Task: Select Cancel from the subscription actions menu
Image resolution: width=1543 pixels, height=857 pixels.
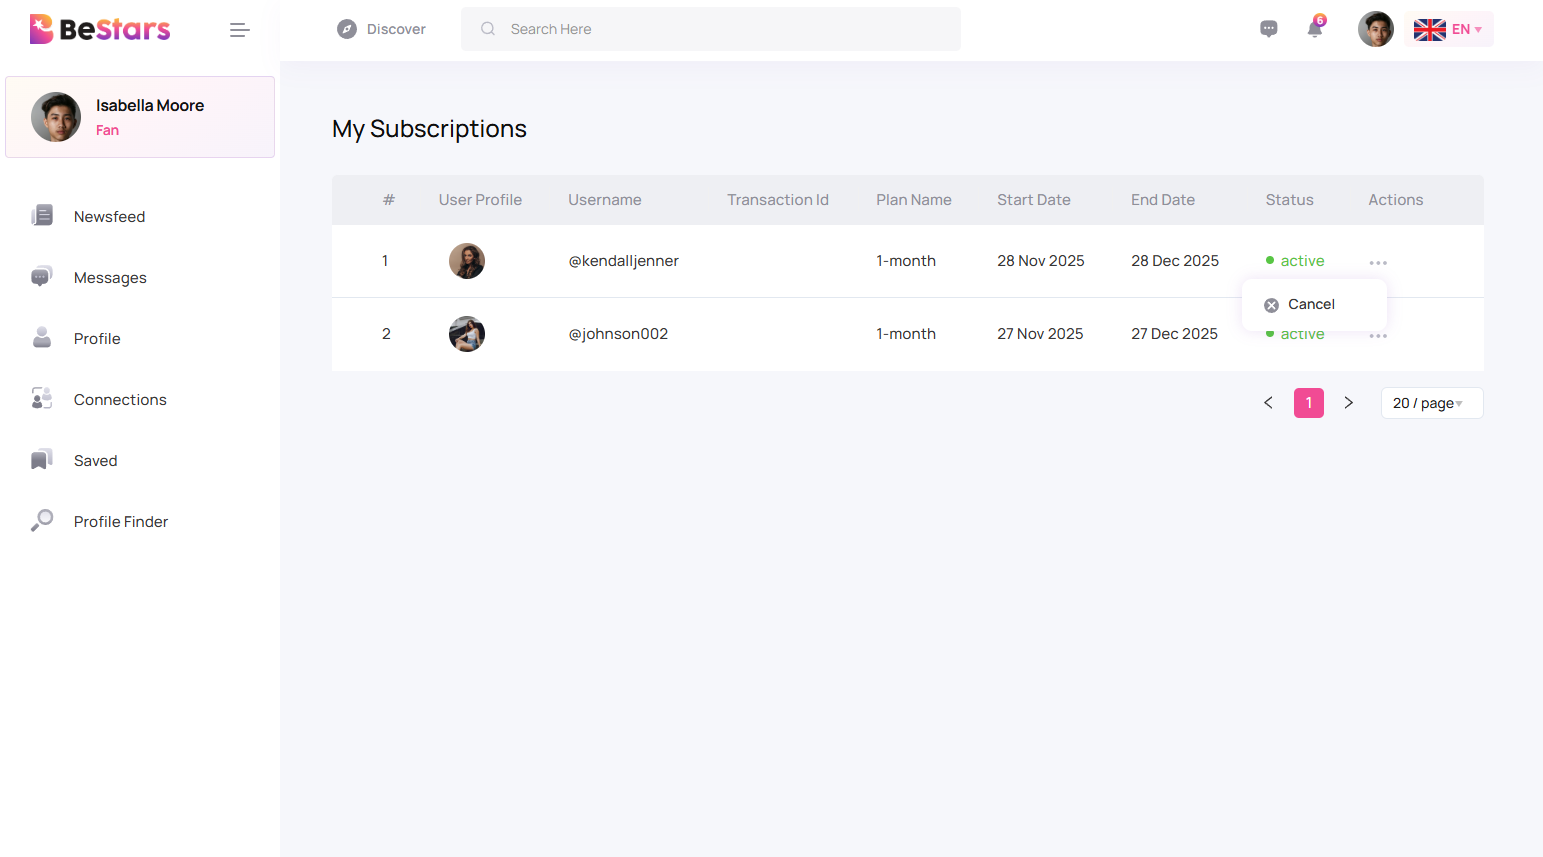Action: tap(1311, 304)
